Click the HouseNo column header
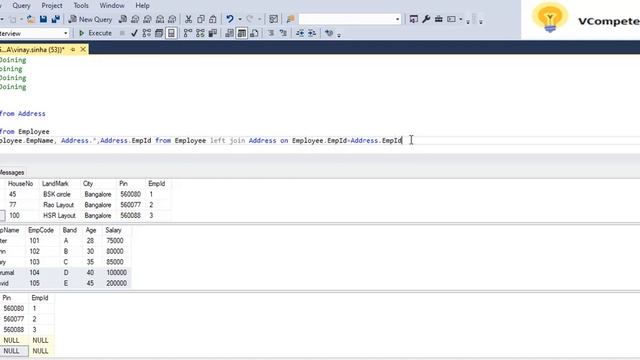This screenshot has width=640, height=360. pos(20,184)
